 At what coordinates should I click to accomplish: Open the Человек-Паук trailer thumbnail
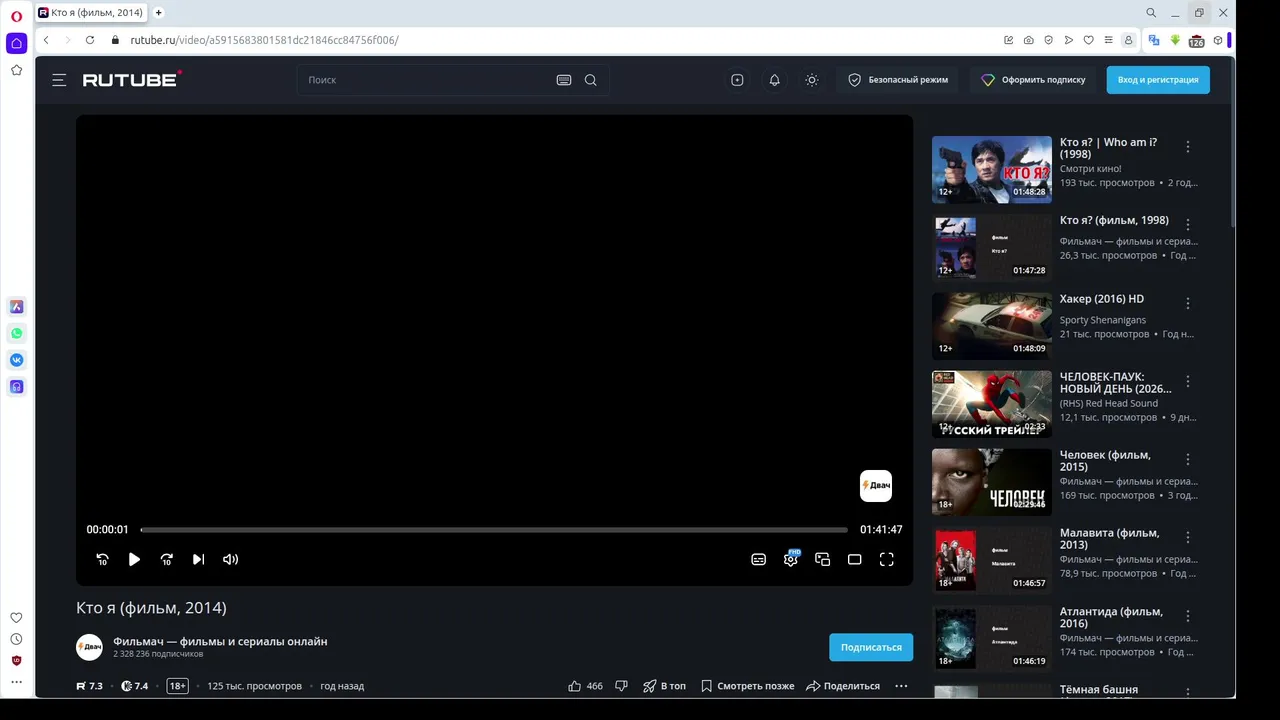(x=992, y=404)
